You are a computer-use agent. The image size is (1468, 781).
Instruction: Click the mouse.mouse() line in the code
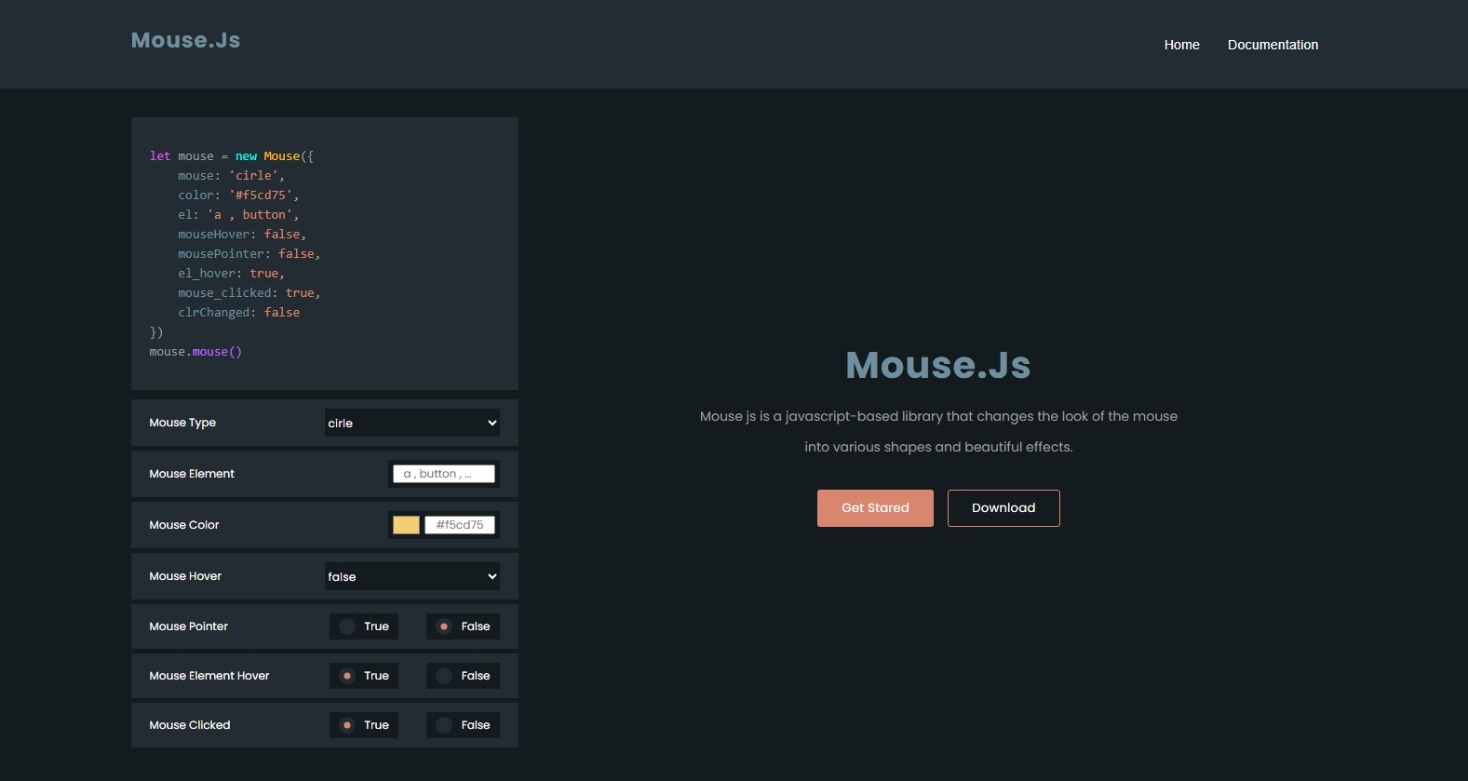196,351
